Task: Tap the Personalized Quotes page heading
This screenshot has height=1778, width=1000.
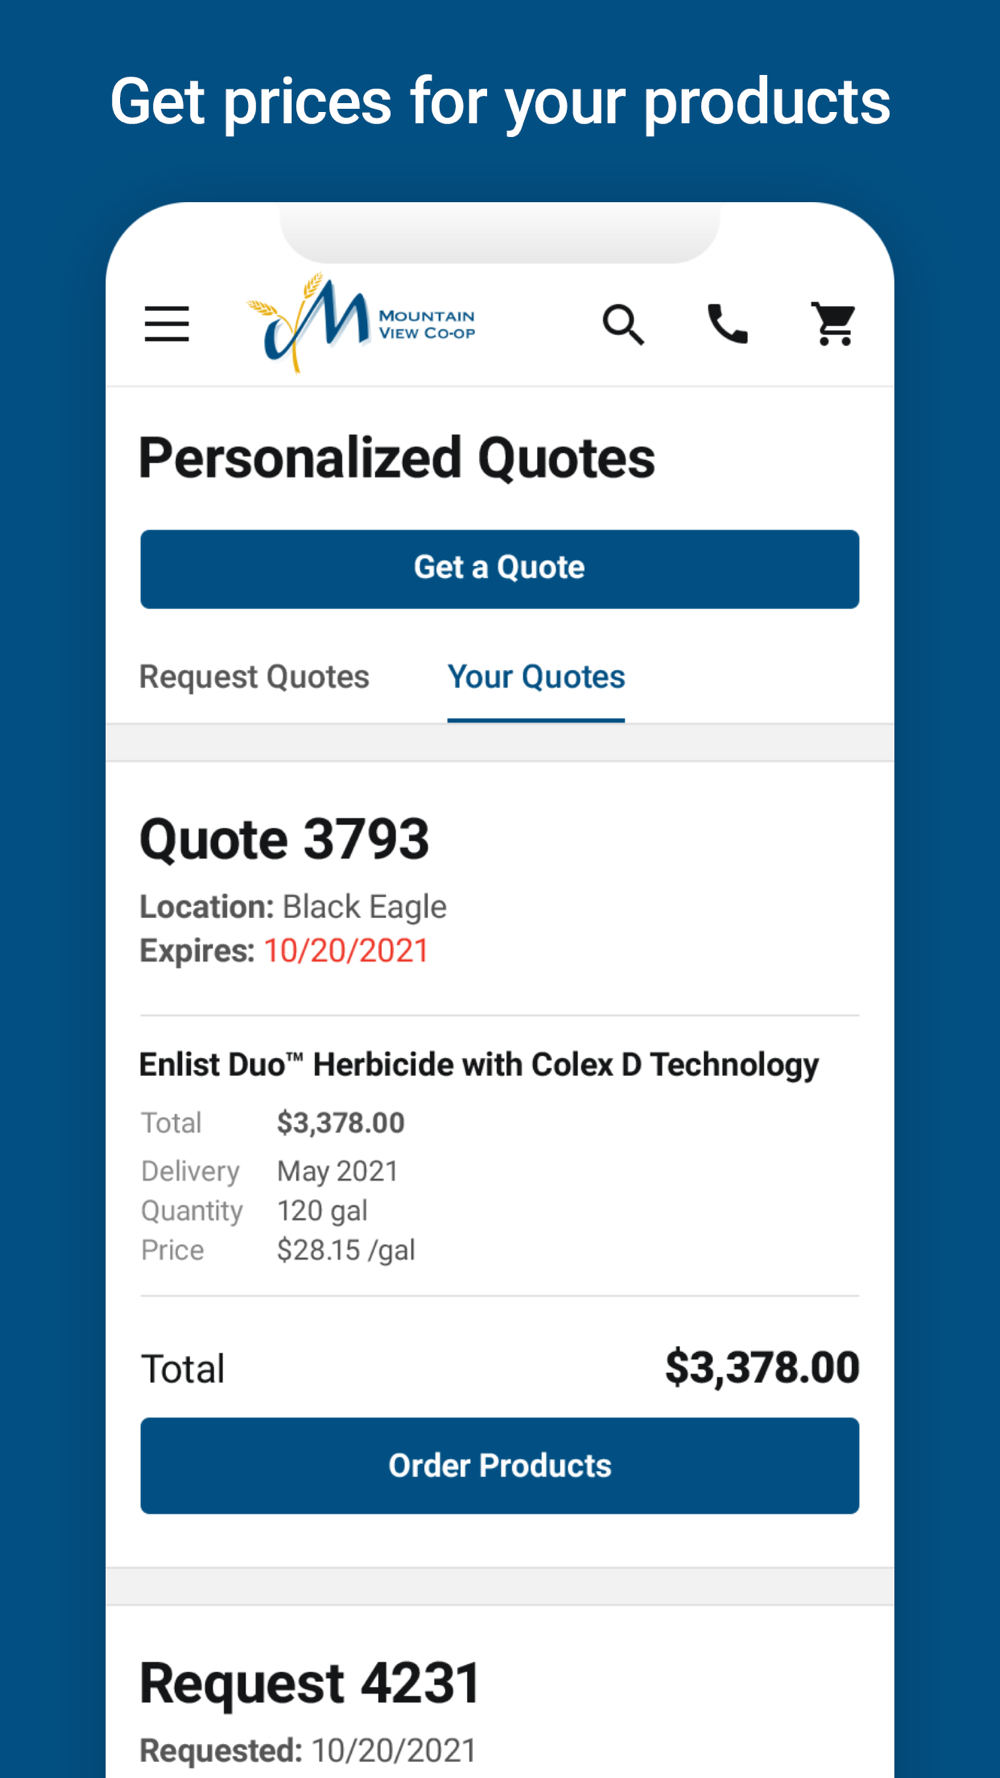Action: (x=397, y=459)
